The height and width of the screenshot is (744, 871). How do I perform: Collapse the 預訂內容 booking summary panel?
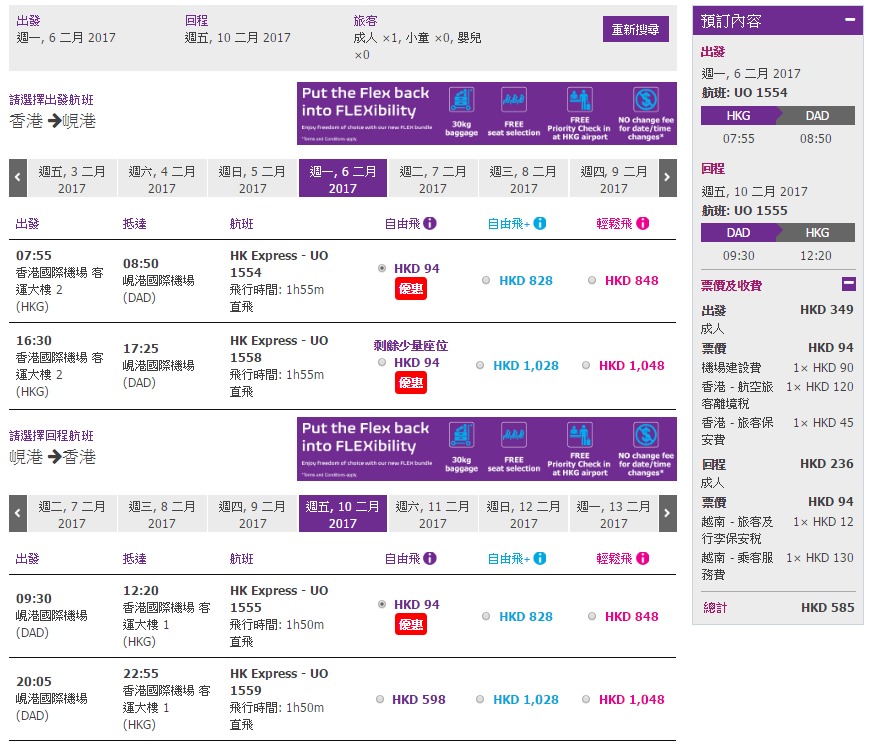tap(849, 19)
